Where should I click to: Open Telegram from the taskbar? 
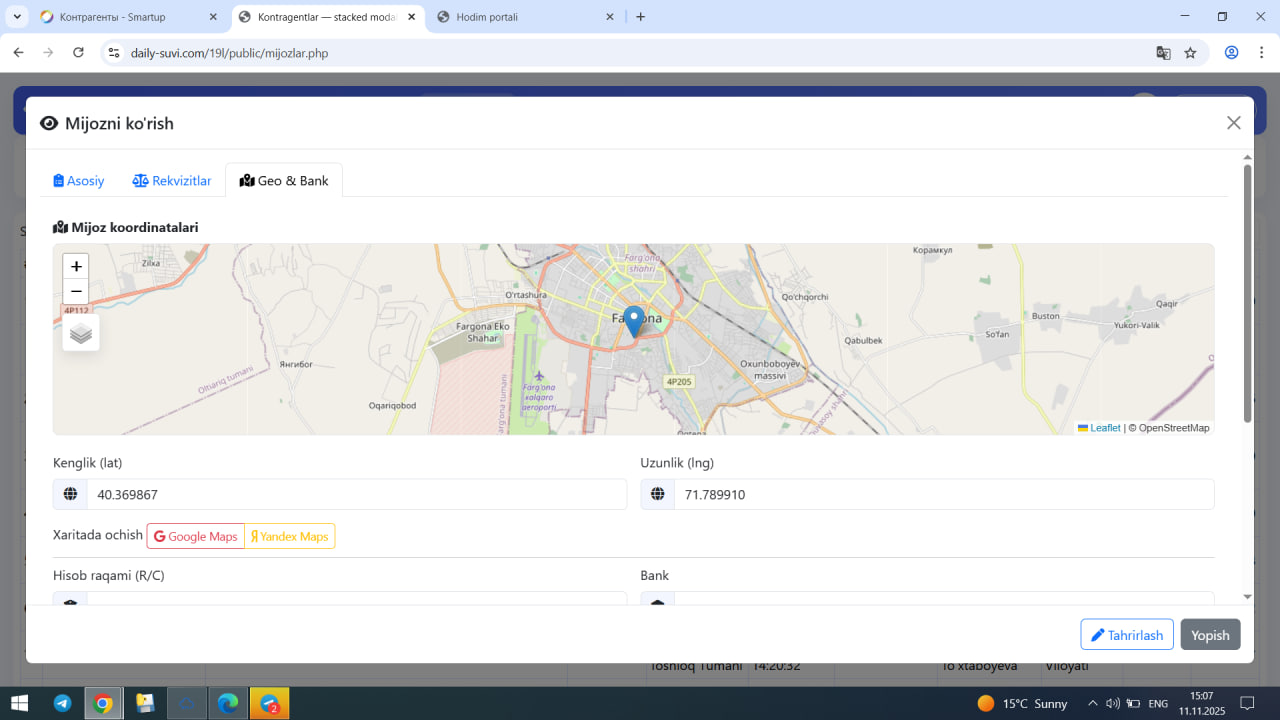coord(62,703)
